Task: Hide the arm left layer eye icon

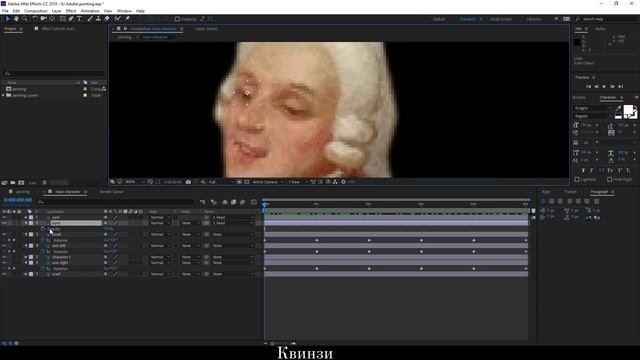Action: (x=4, y=246)
